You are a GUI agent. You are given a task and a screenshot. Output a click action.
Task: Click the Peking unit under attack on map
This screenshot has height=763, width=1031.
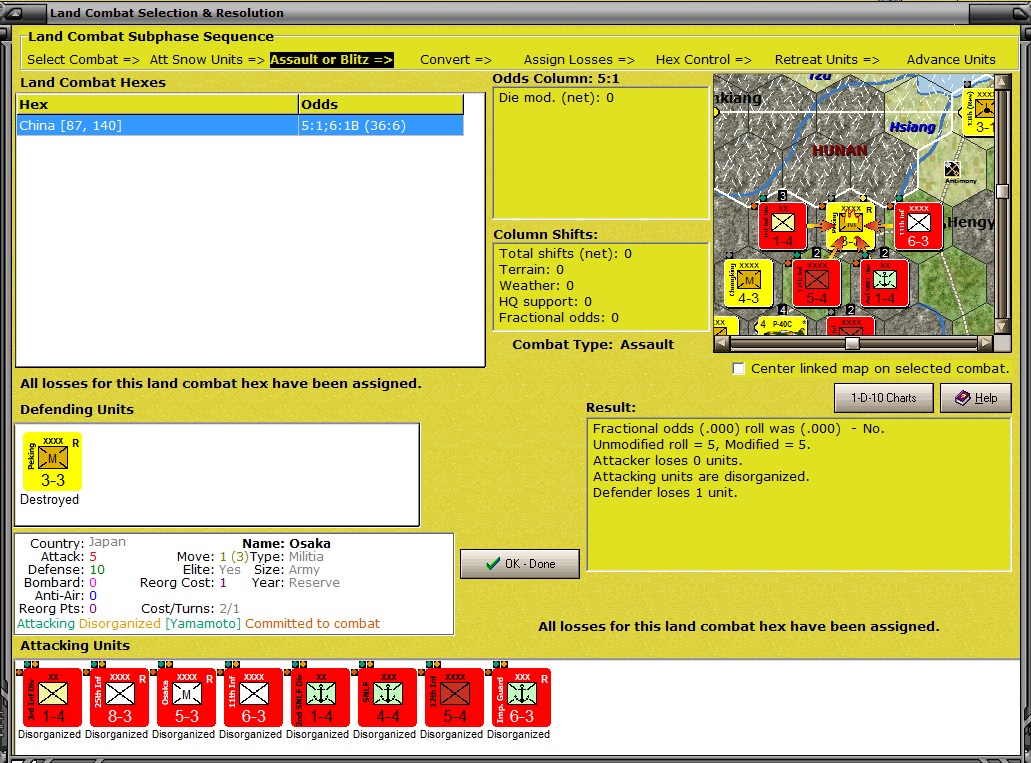click(x=850, y=226)
